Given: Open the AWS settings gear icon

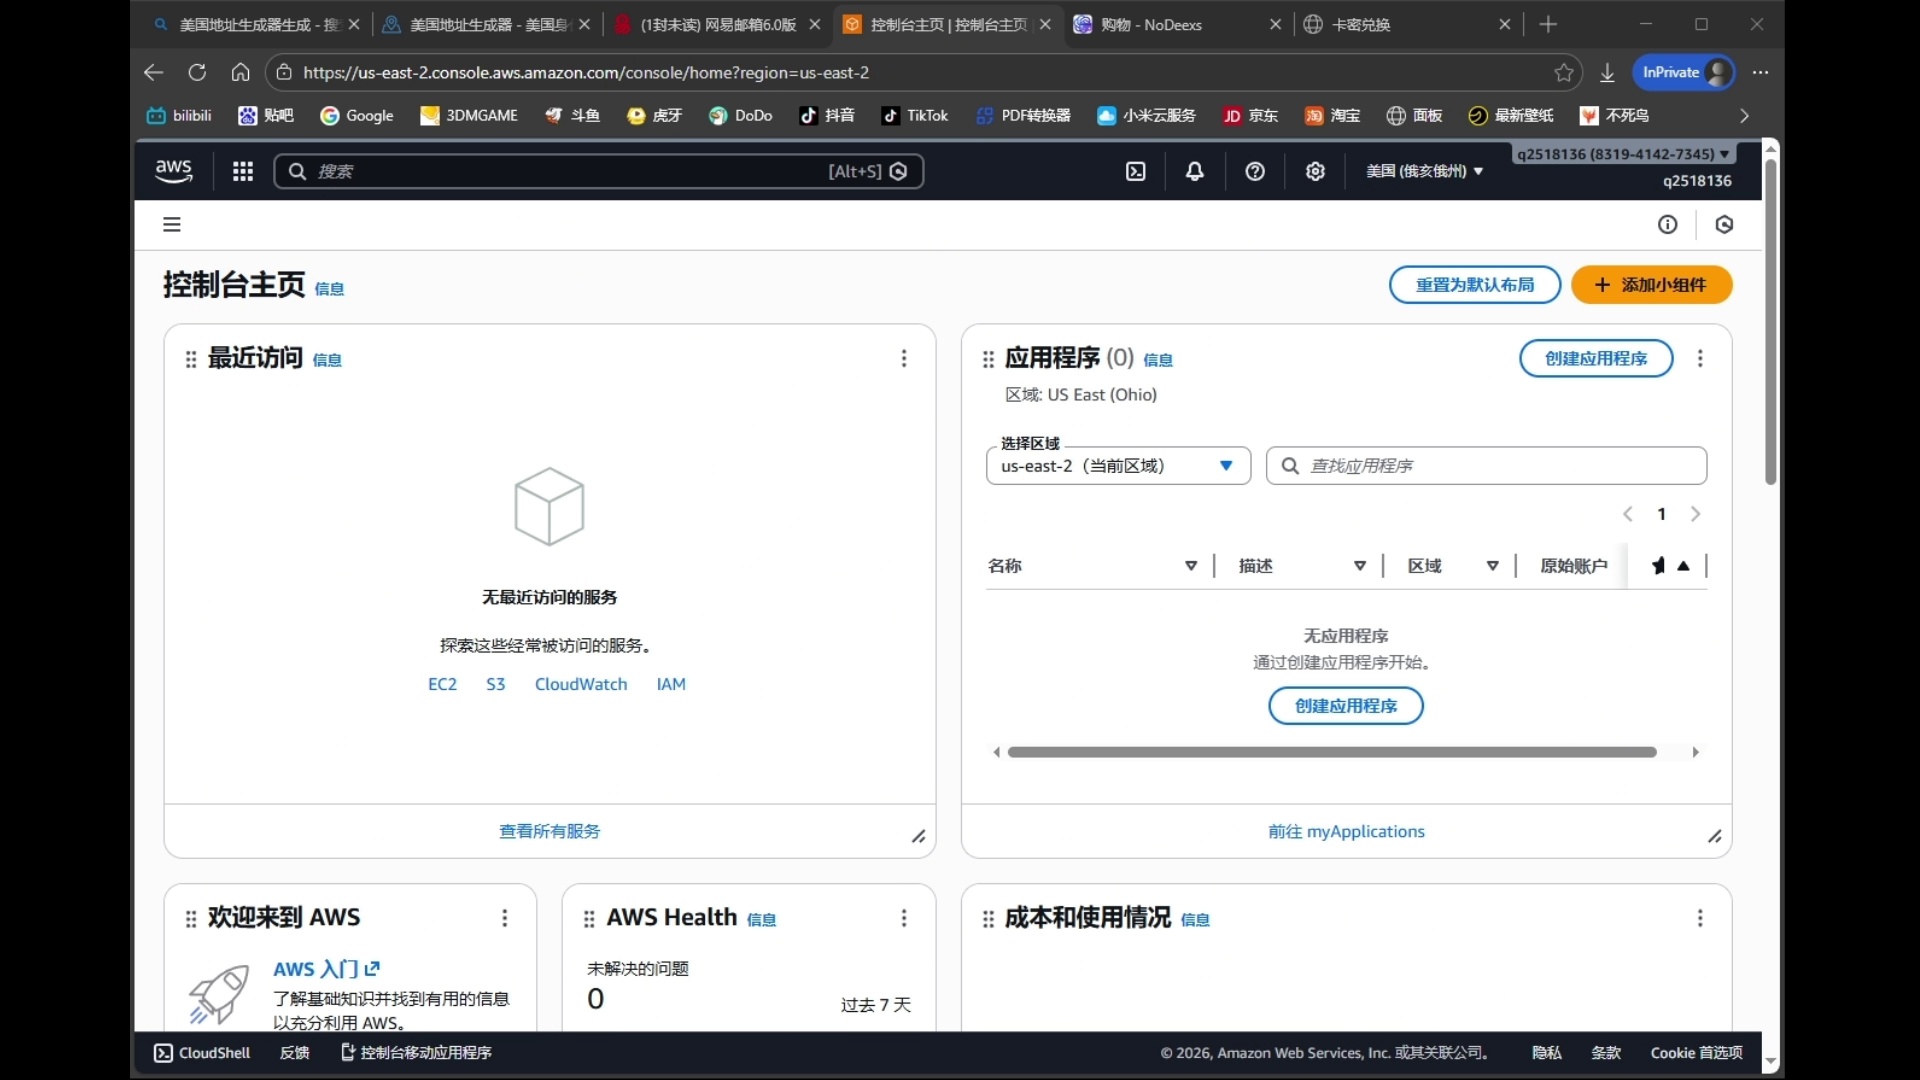Looking at the screenshot, I should tap(1315, 171).
